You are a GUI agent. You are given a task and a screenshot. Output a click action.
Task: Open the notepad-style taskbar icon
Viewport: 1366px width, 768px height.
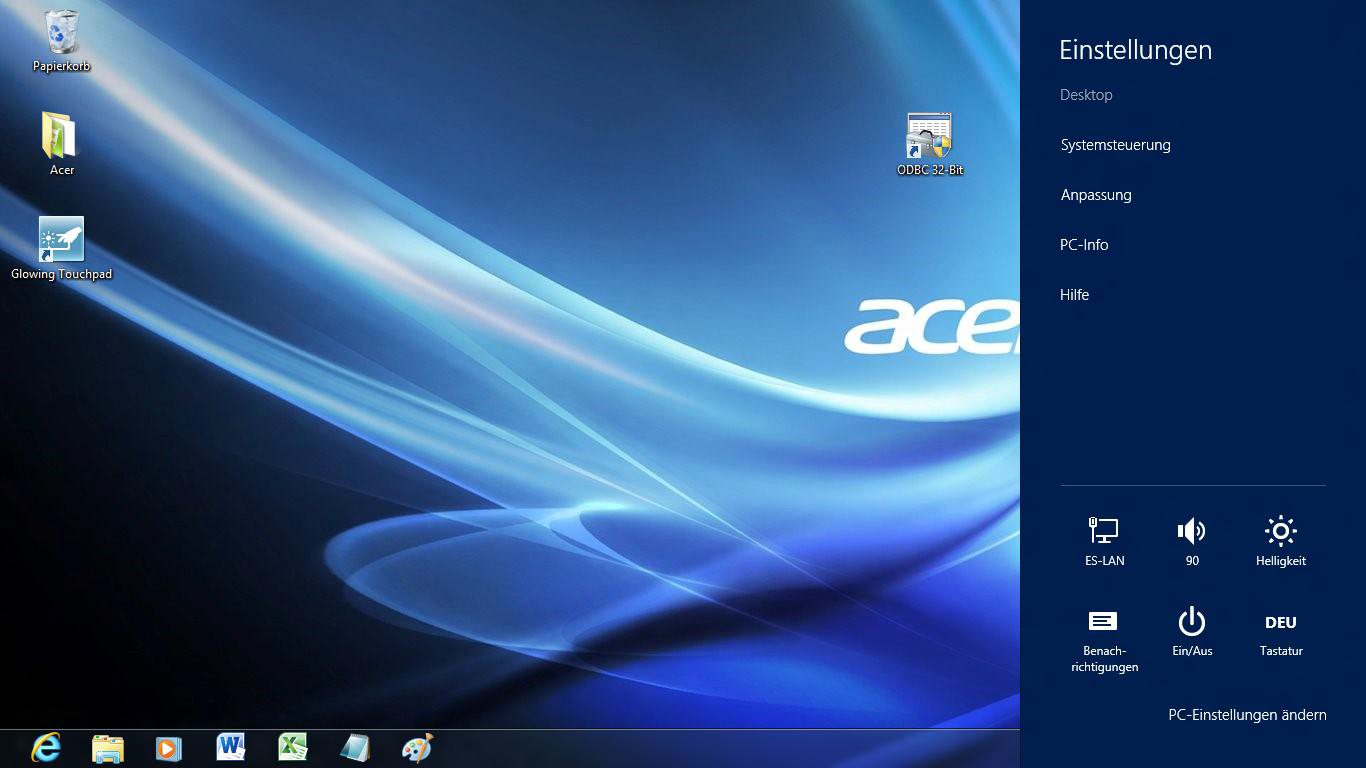355,748
